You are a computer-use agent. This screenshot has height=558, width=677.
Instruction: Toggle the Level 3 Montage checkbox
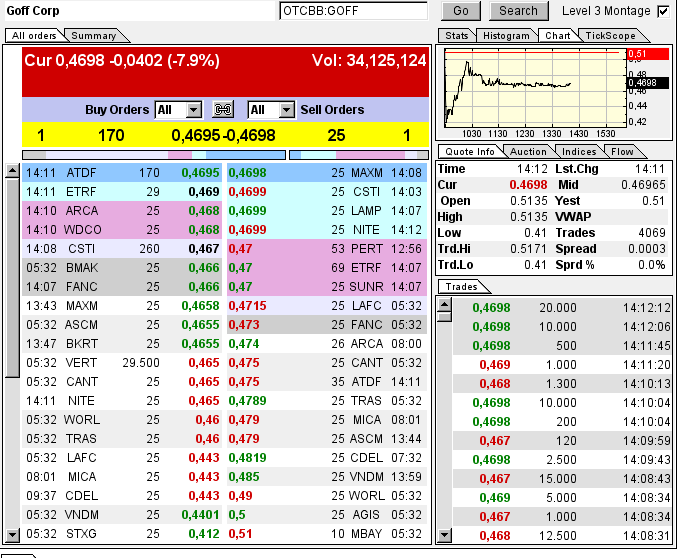pyautogui.click(x=663, y=11)
